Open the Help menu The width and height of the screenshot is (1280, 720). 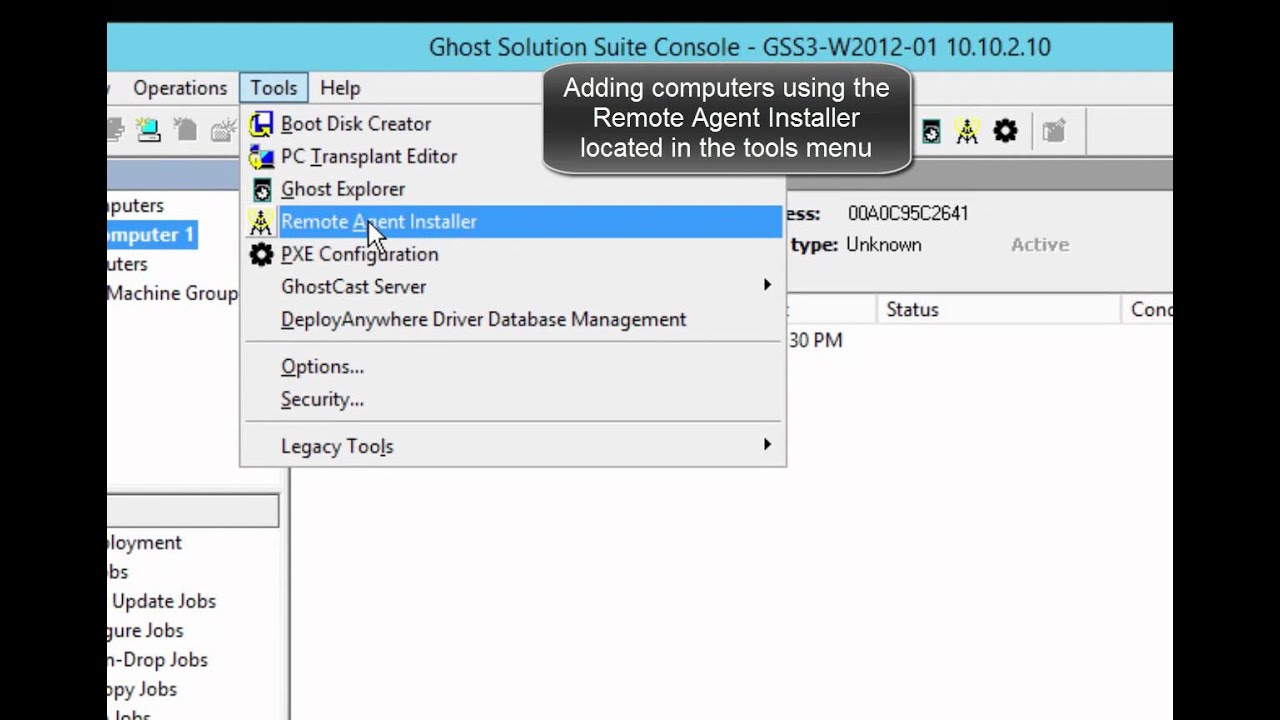(x=340, y=88)
